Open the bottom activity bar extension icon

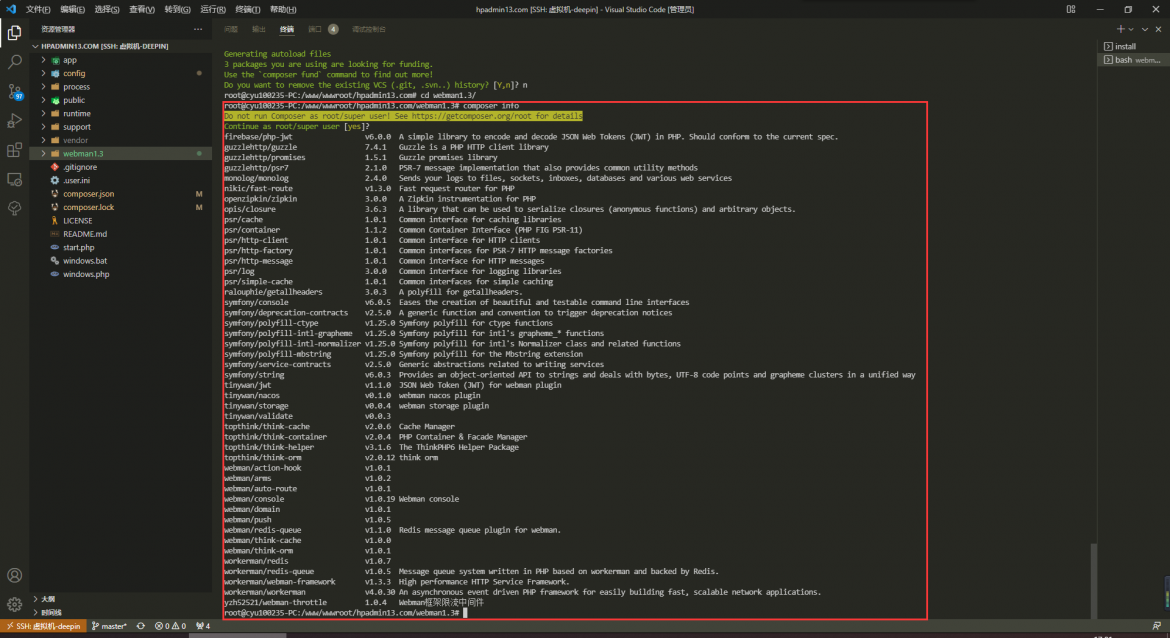(x=14, y=209)
